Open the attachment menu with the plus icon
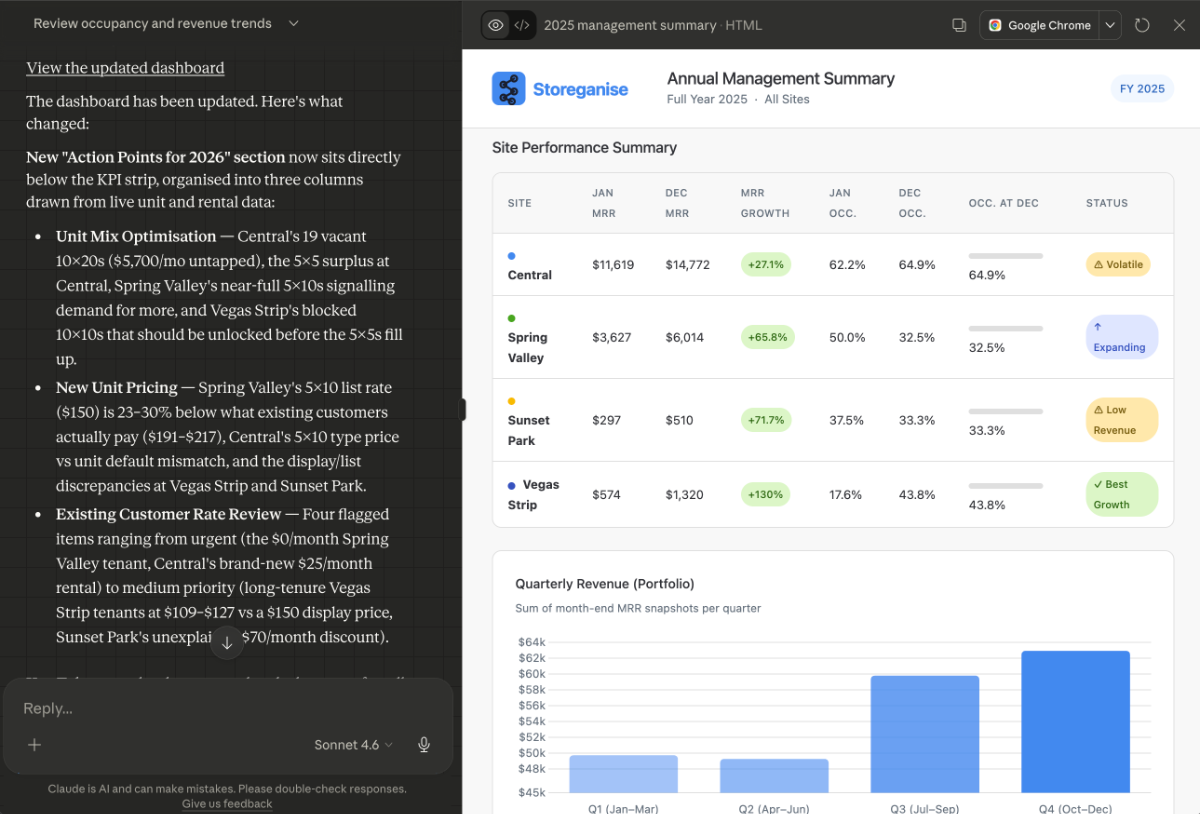The image size is (1200, 814). [x=34, y=745]
